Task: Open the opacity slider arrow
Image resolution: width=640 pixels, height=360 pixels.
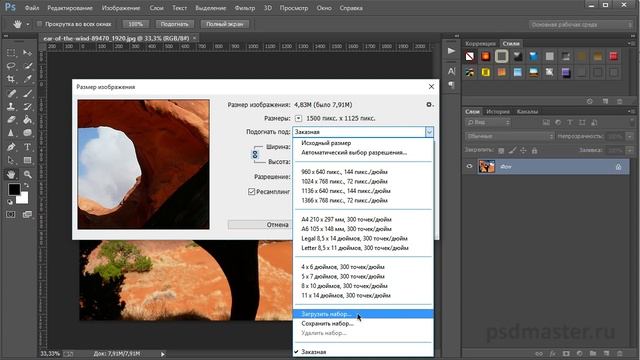Action: (x=630, y=136)
